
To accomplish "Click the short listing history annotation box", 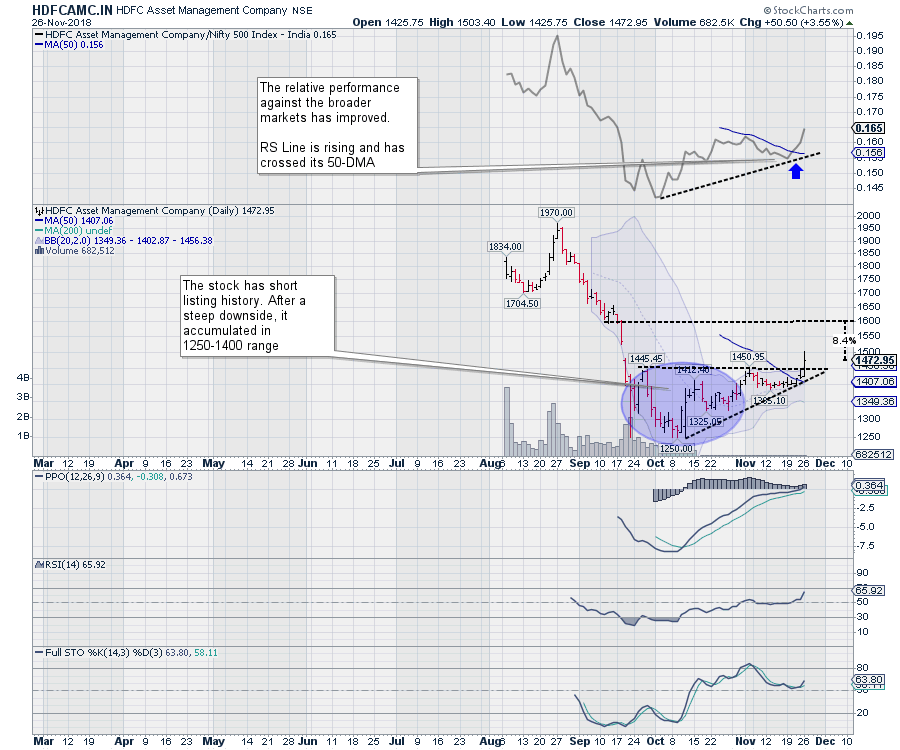I will point(257,316).
